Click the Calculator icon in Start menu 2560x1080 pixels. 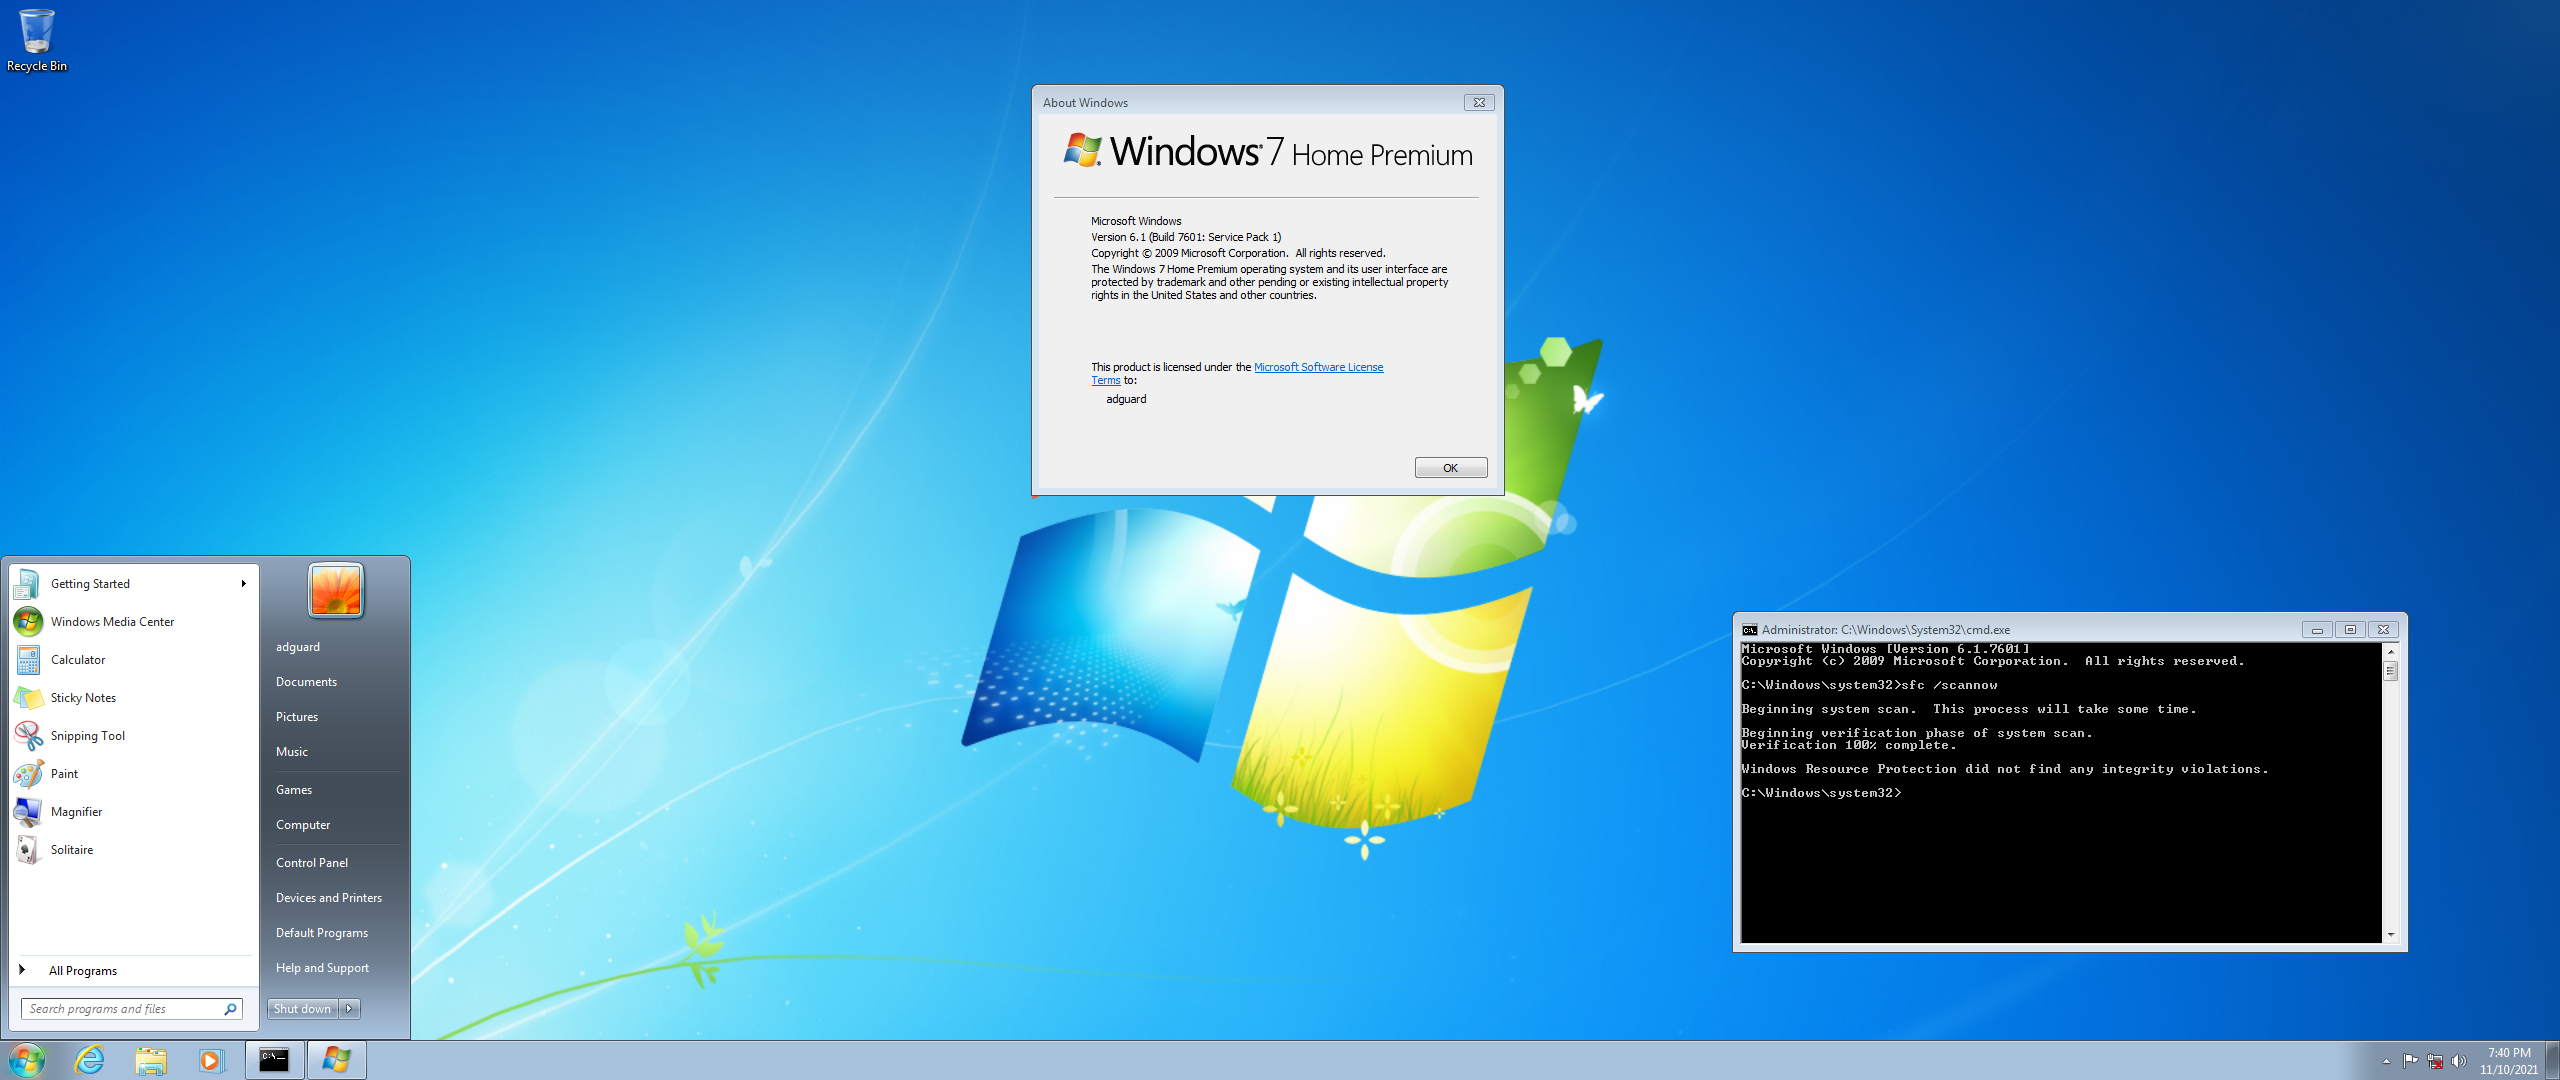point(28,660)
